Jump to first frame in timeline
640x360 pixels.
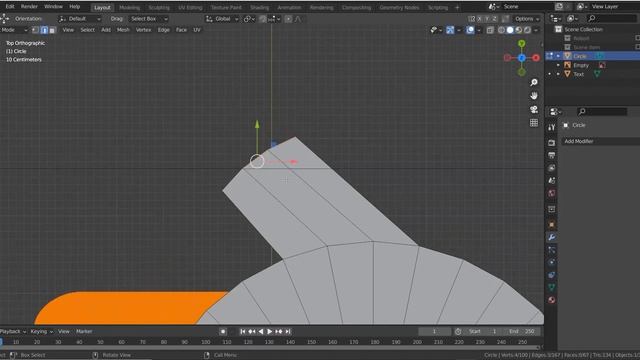pos(242,331)
